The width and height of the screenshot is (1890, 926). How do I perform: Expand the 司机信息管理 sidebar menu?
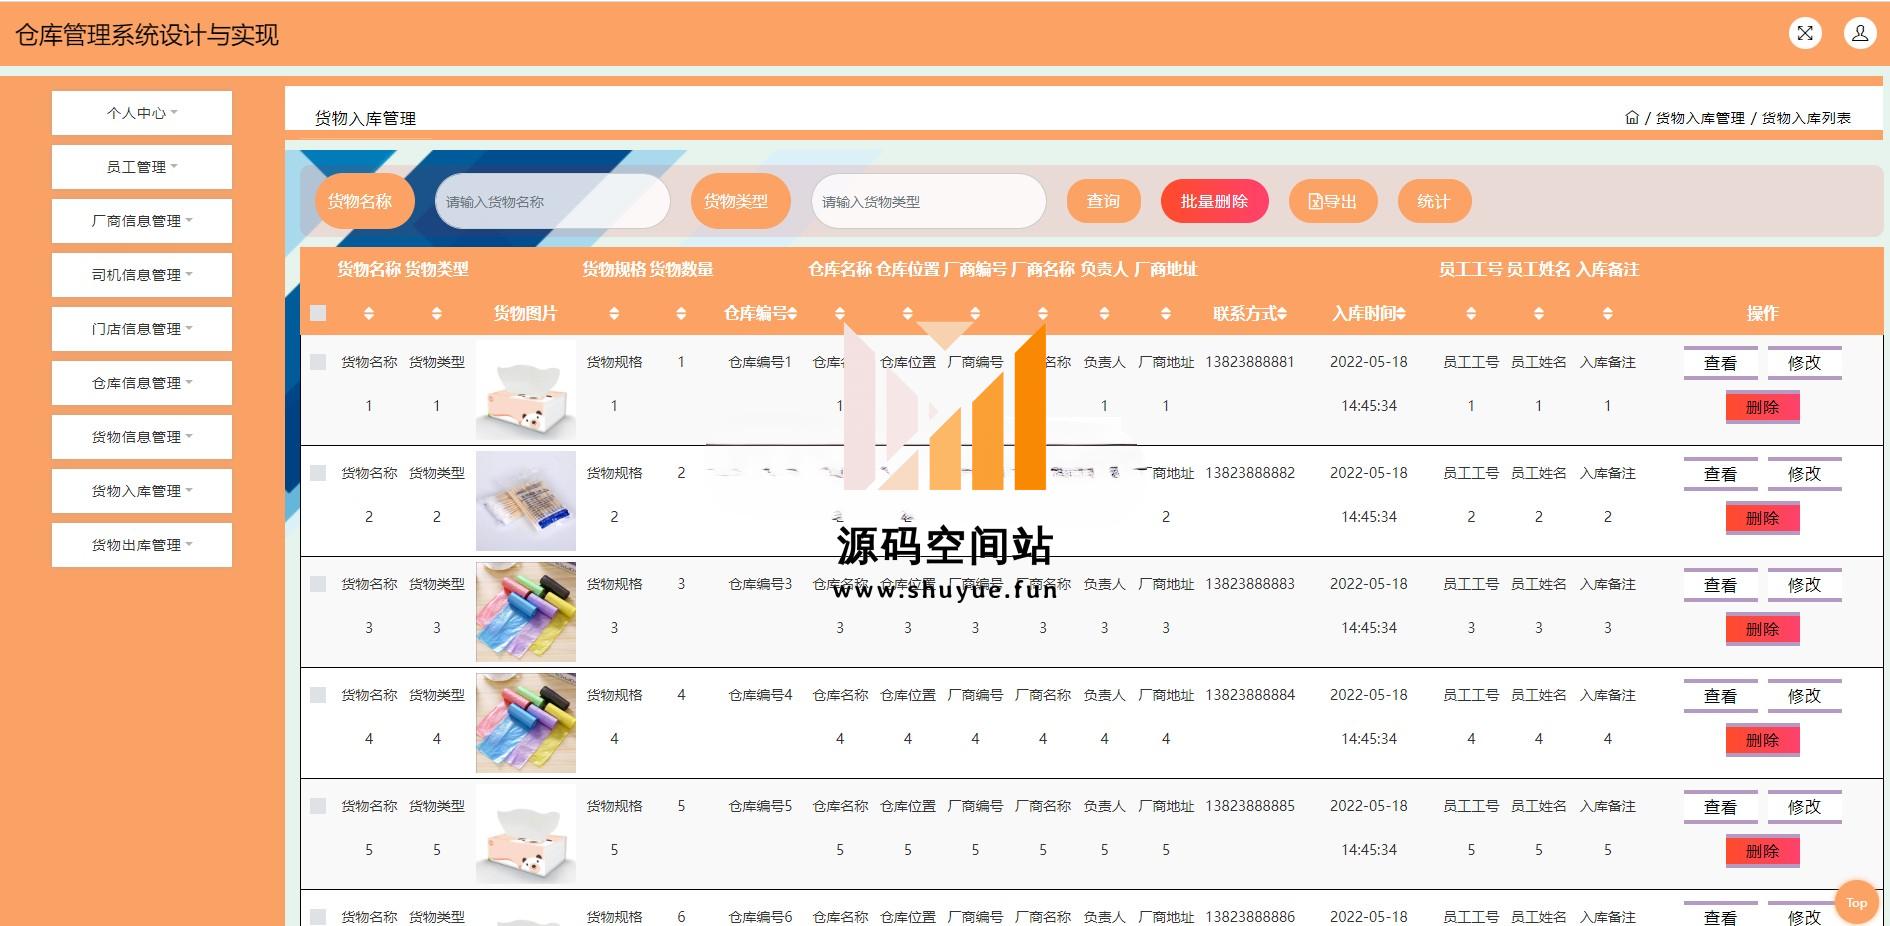click(x=142, y=275)
